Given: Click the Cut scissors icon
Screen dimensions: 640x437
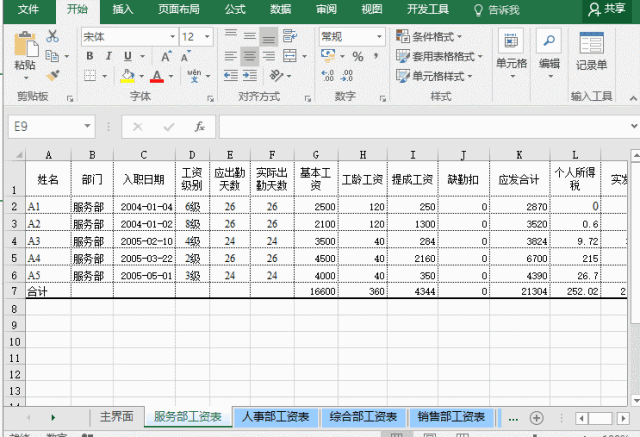Looking at the screenshot, I should click(52, 36).
